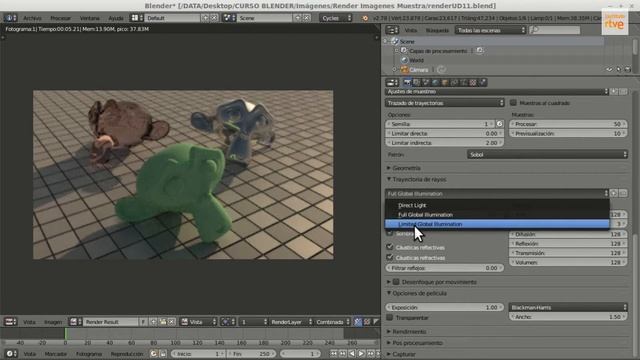Click the outliner search input field
The width and height of the screenshot is (640, 360).
click(x=555, y=30)
